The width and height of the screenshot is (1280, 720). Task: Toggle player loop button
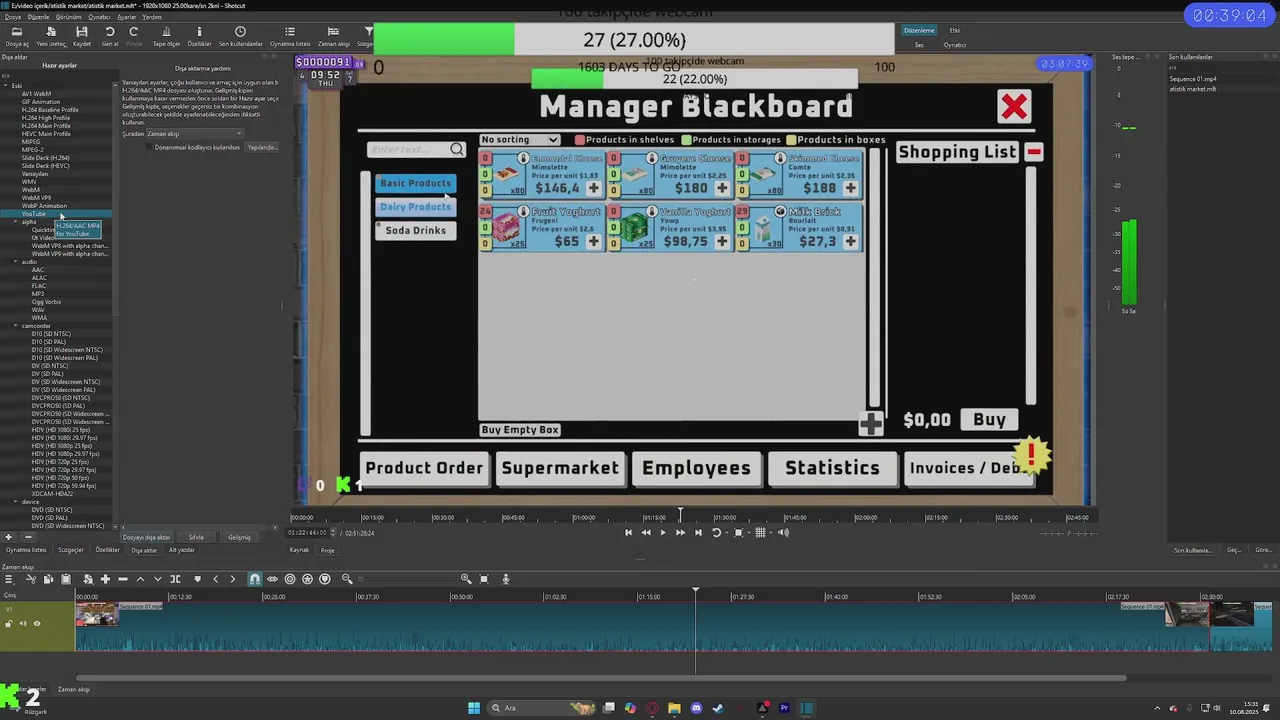click(x=716, y=532)
